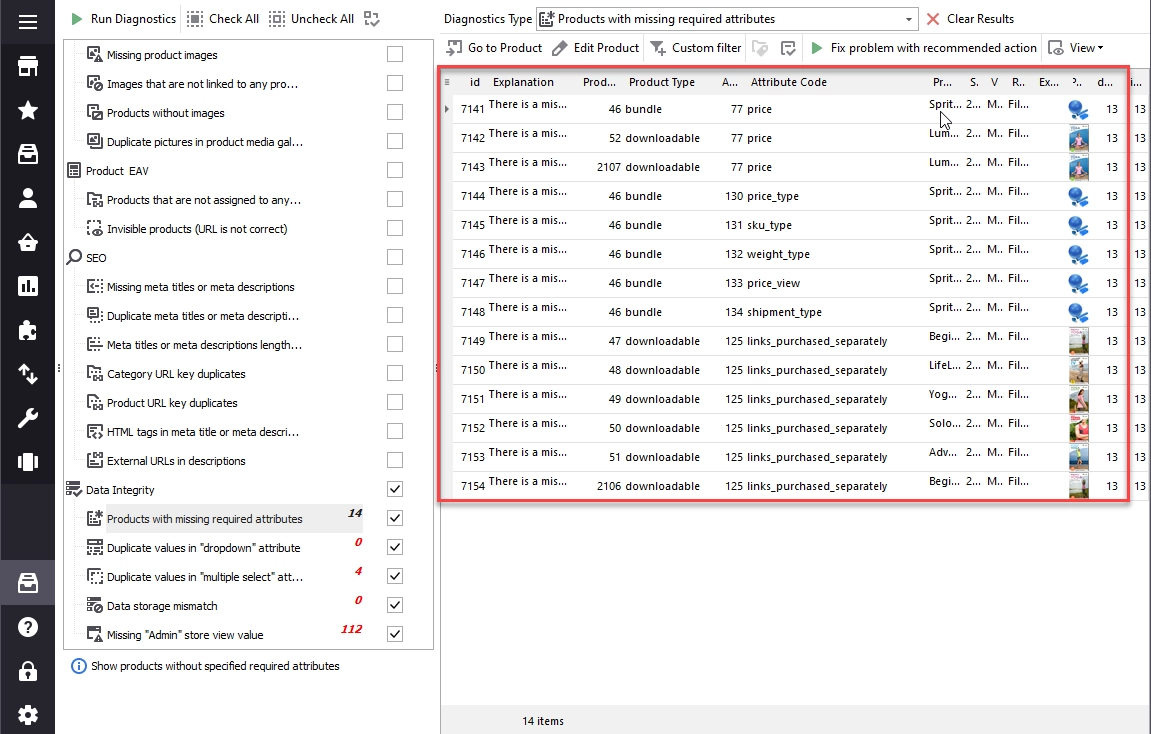Click the product thumbnail in row 7153
The width and height of the screenshot is (1151, 734).
[x=1078, y=457]
